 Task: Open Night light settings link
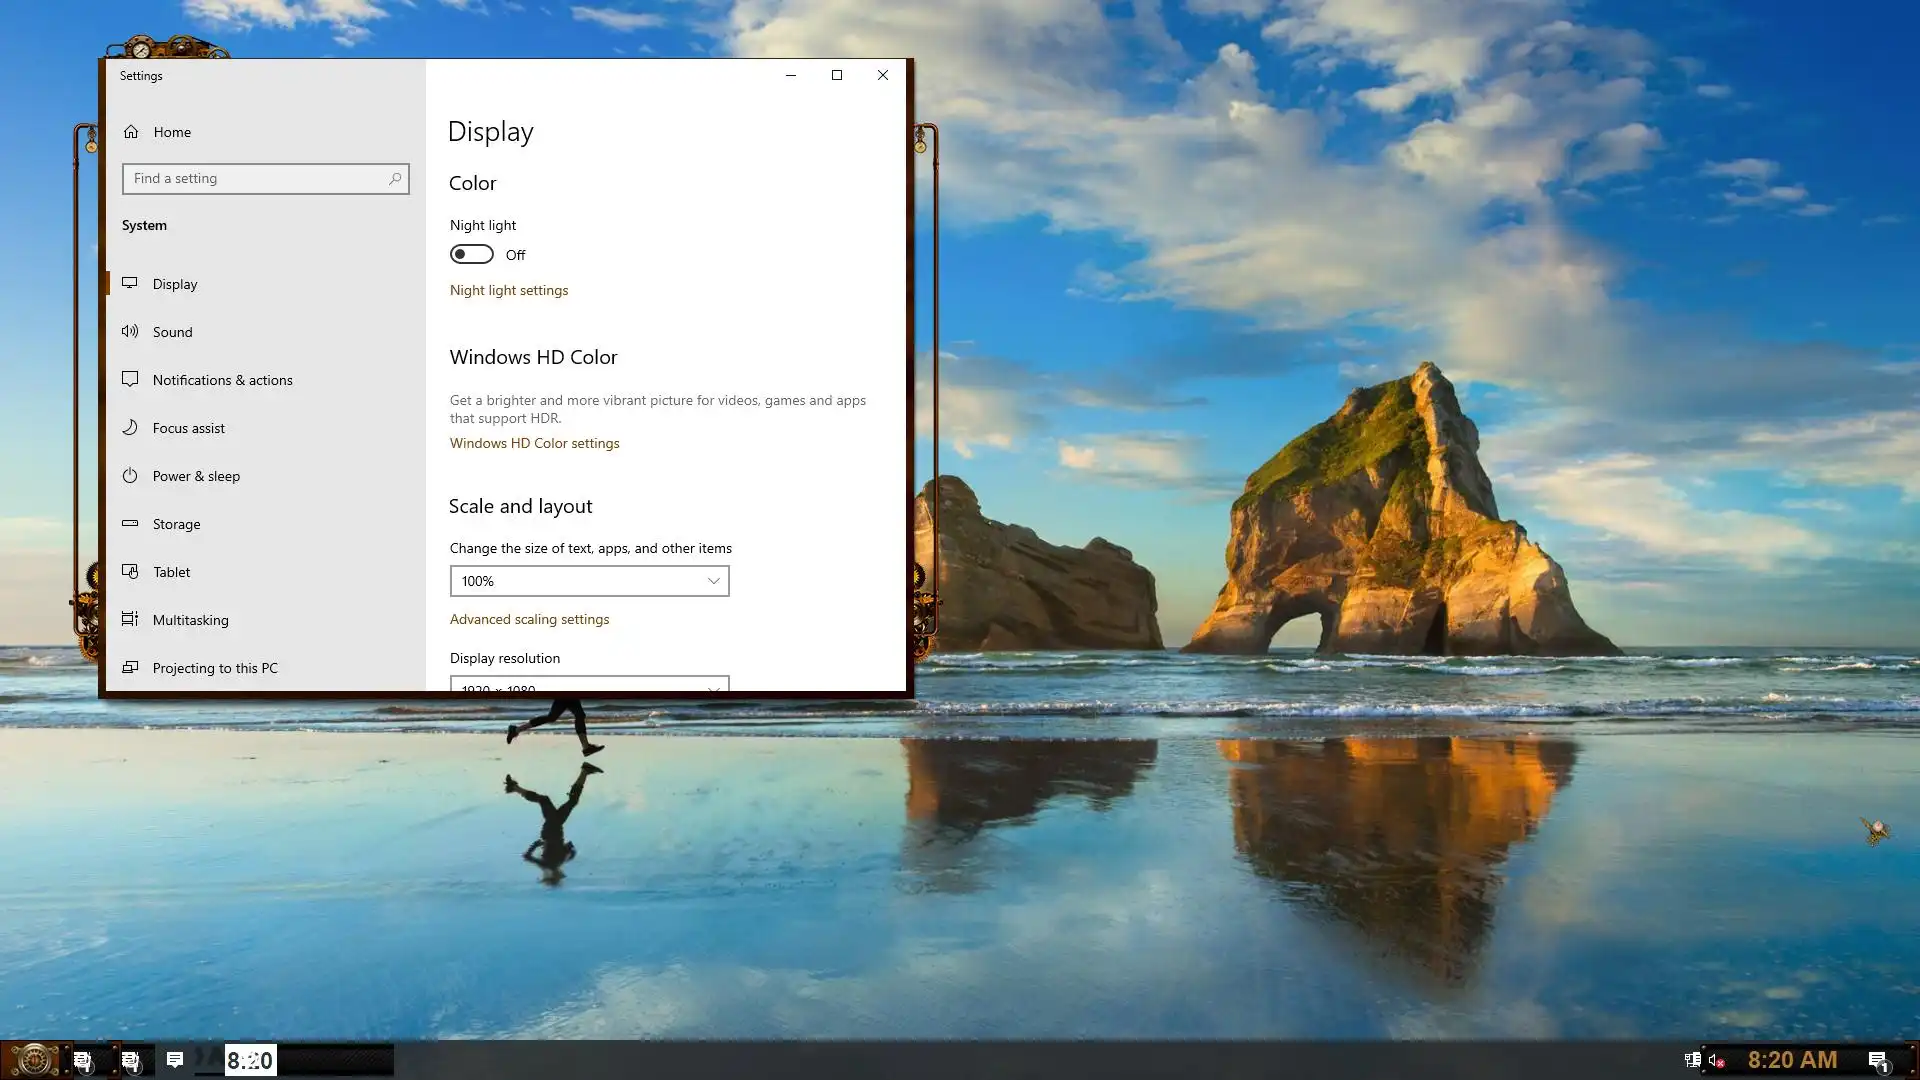(508, 290)
